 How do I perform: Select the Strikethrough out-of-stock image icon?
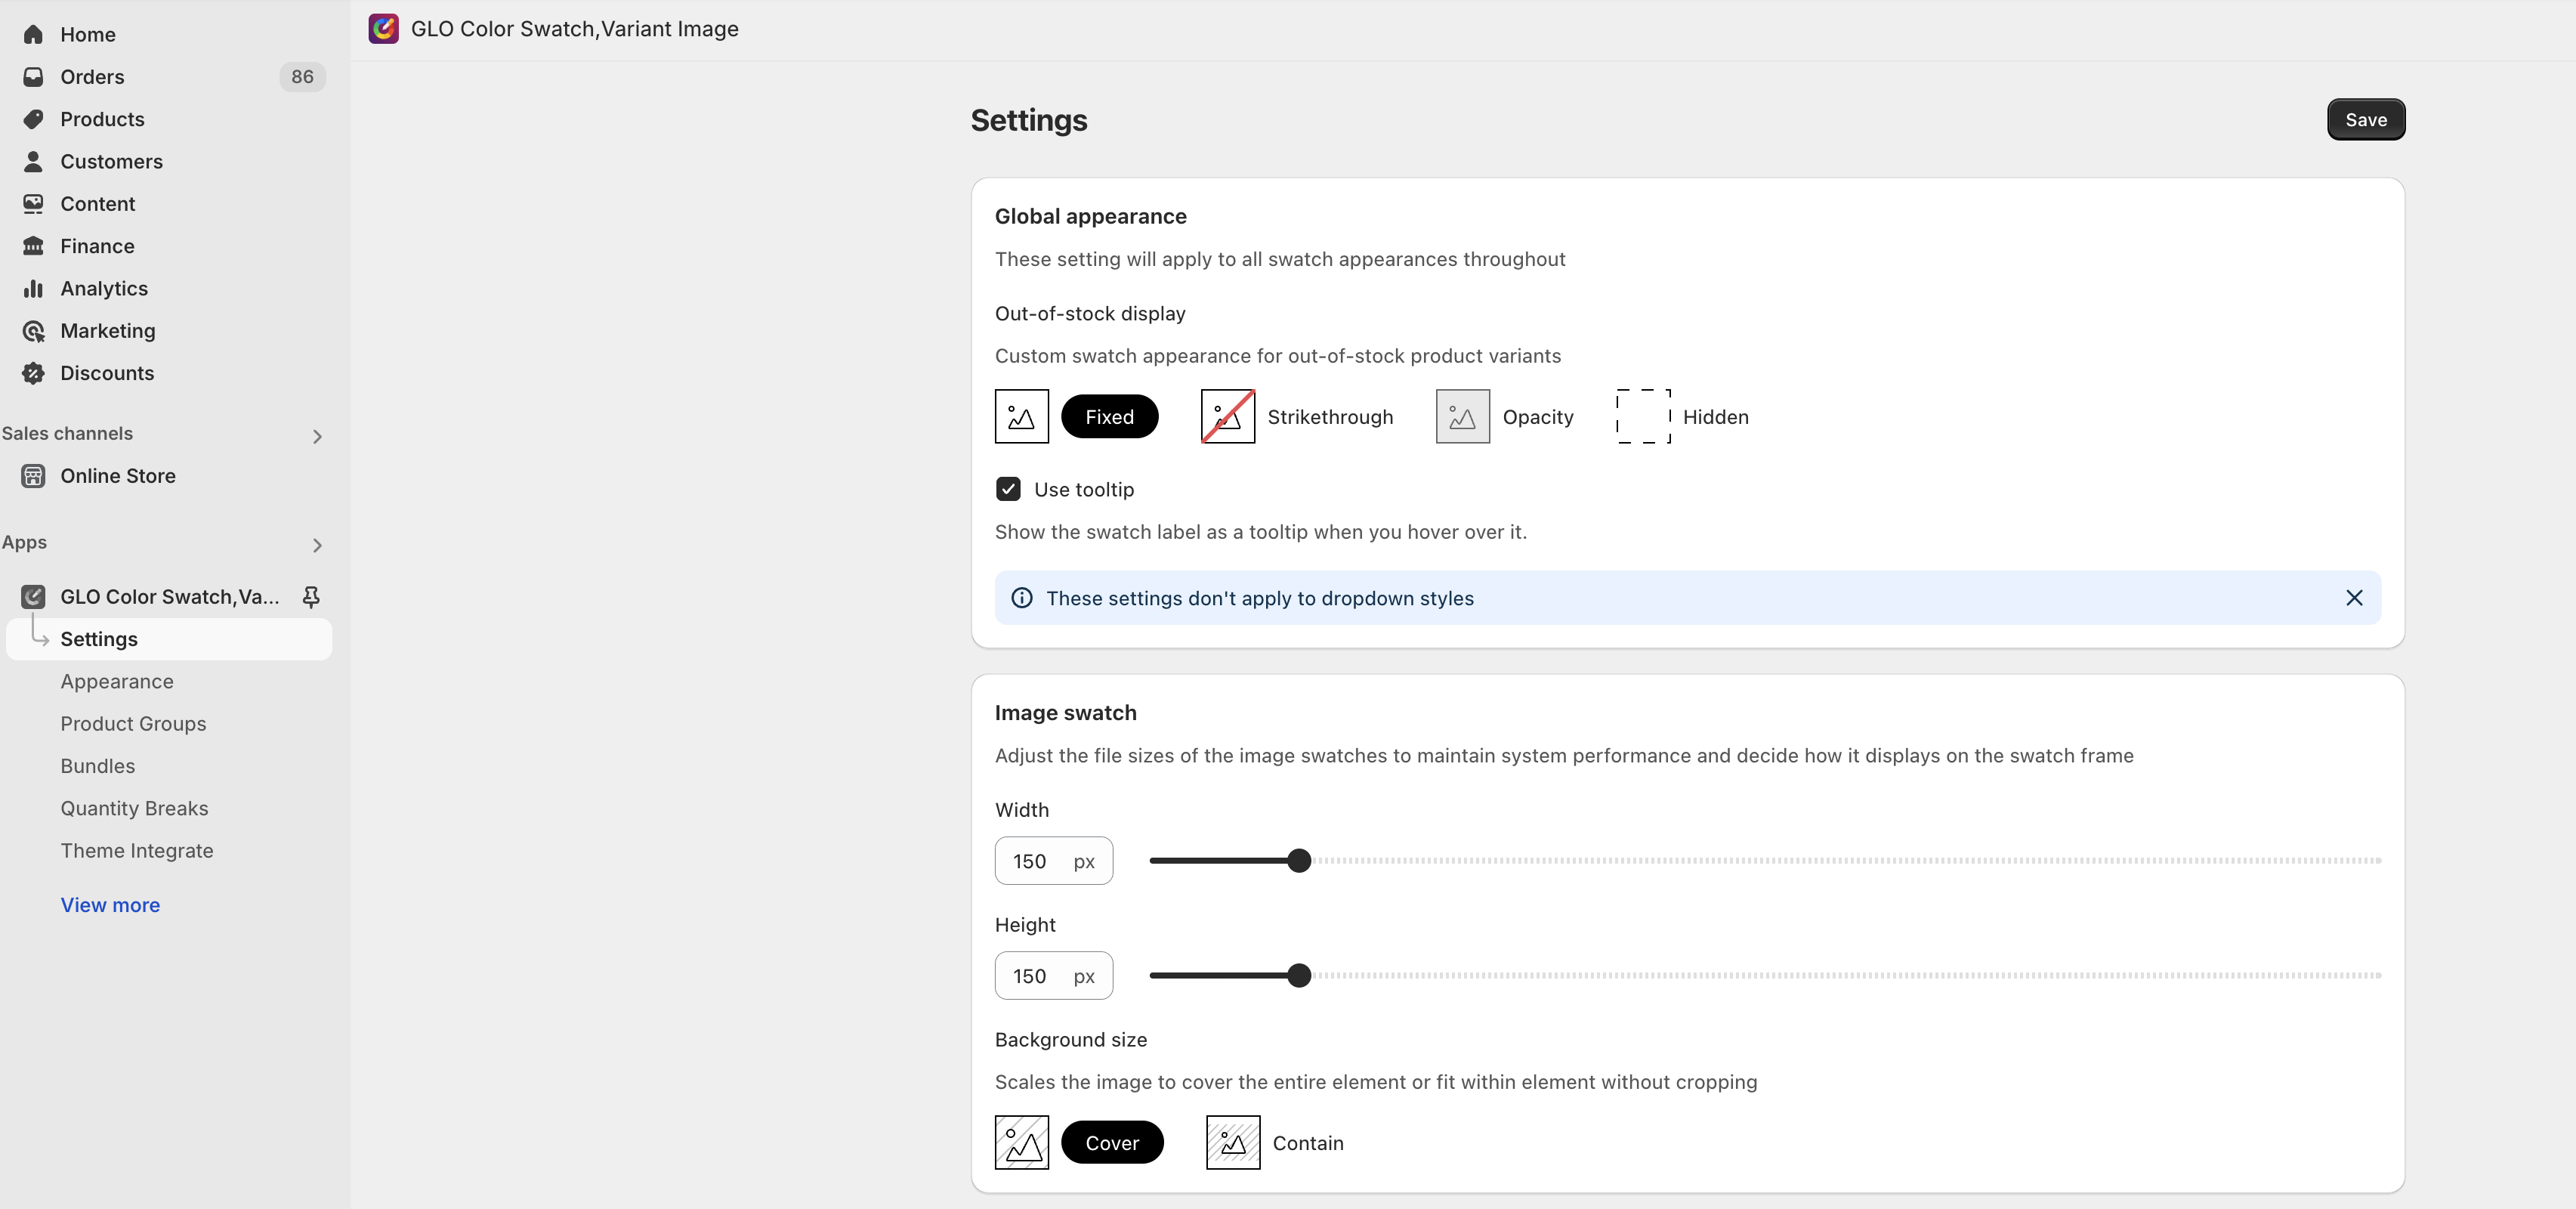1227,417
